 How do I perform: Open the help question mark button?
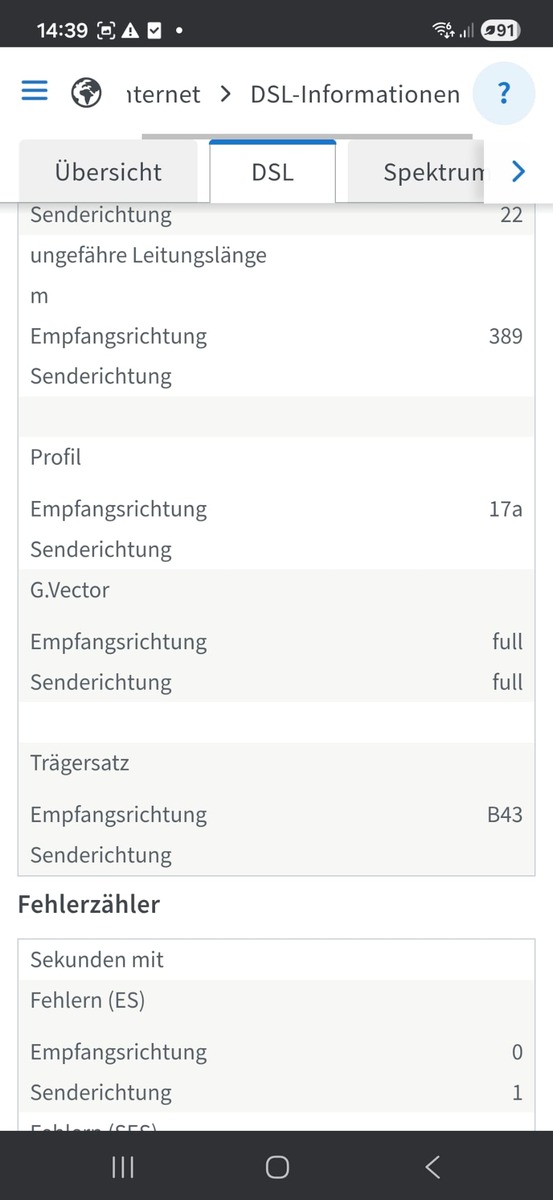coord(504,94)
